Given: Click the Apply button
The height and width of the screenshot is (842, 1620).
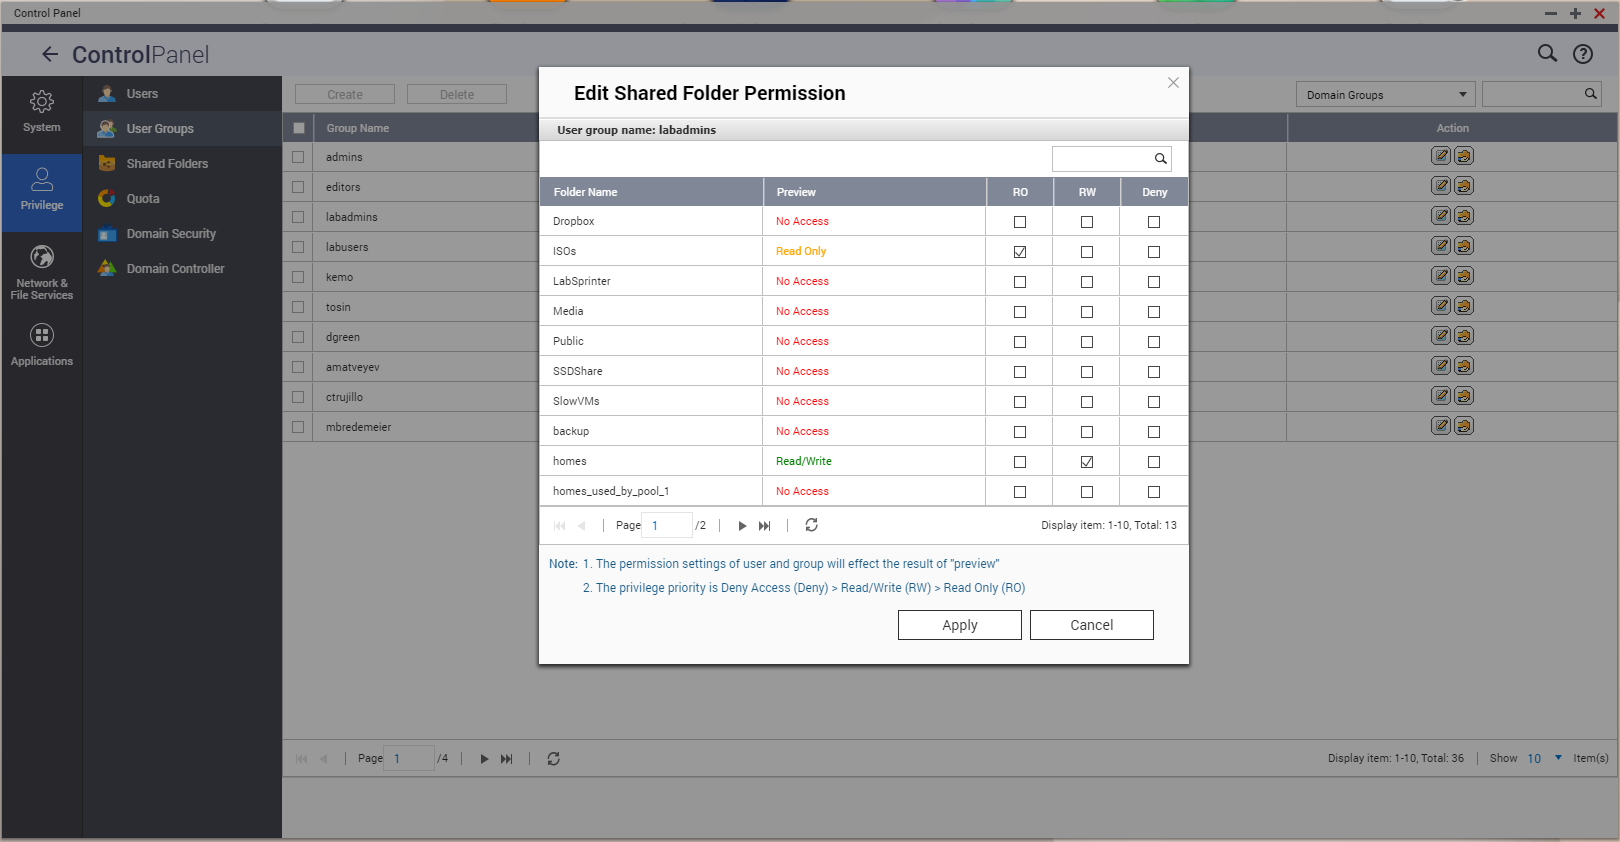Looking at the screenshot, I should pos(959,625).
